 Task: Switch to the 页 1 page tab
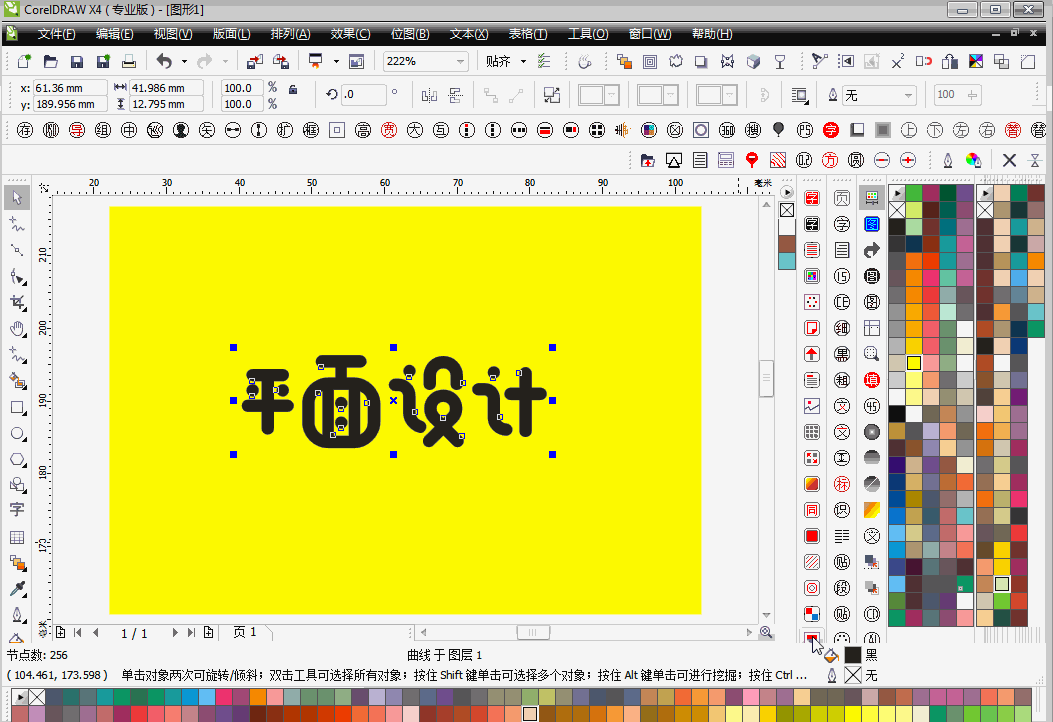[245, 632]
